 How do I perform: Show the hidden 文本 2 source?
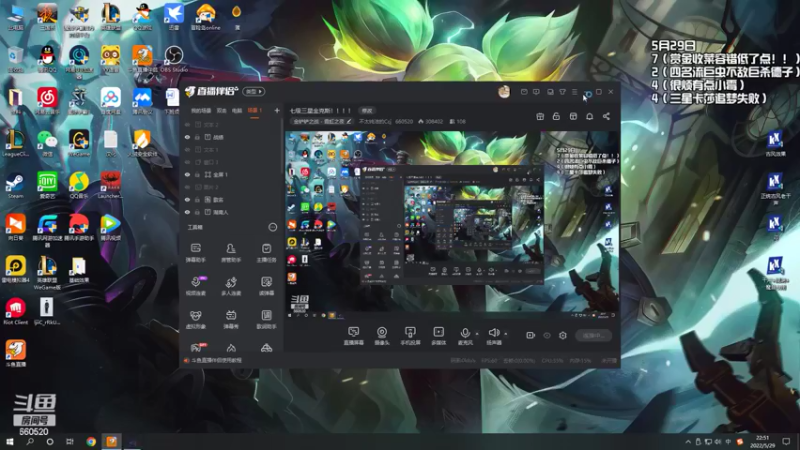point(187,124)
